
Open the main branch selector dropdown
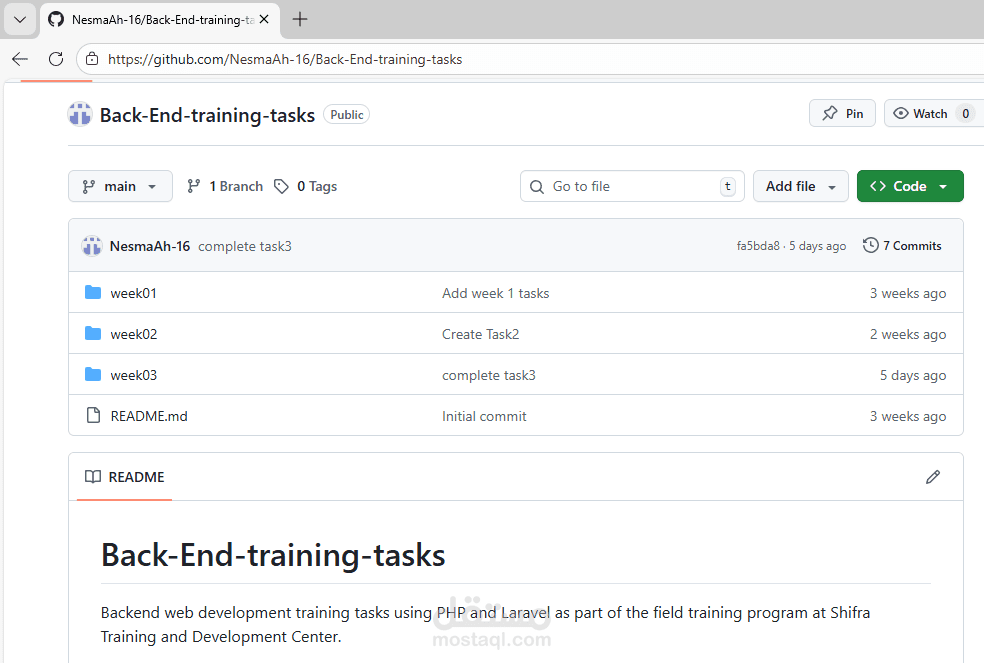120,186
